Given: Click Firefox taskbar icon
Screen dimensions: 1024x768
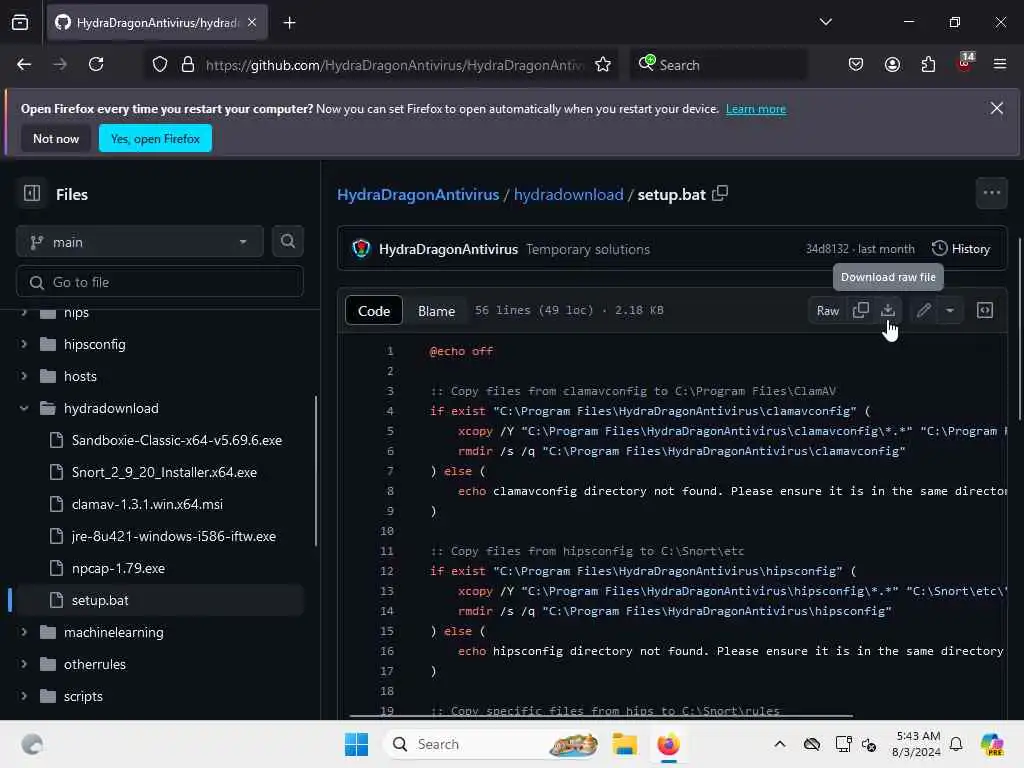Looking at the screenshot, I should (x=668, y=744).
